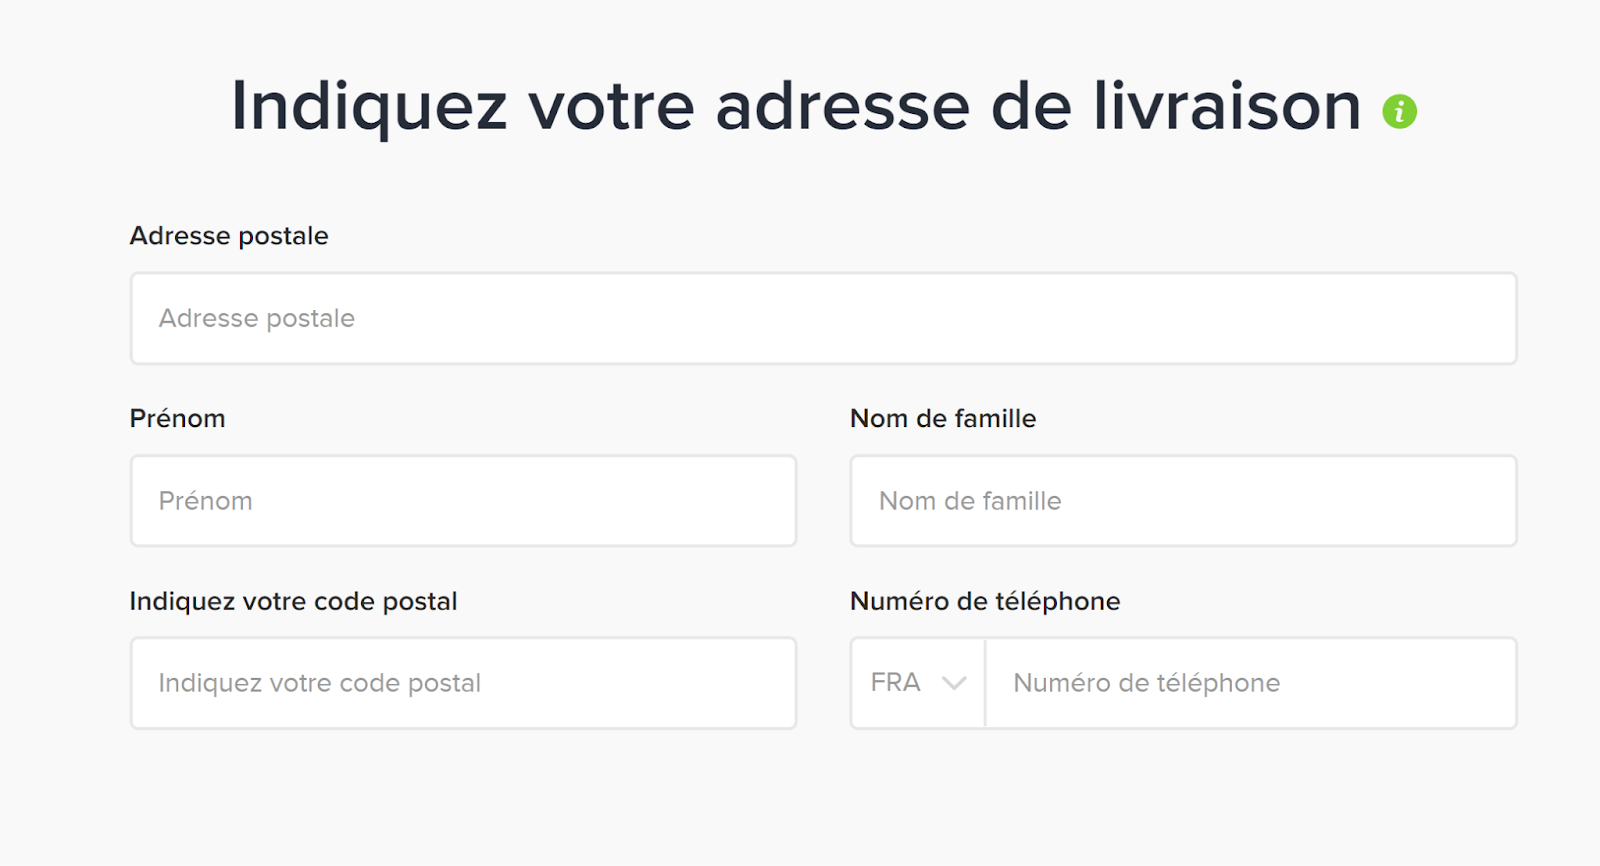Click inside the Prénom text box
The height and width of the screenshot is (866, 1600).
tap(463, 501)
